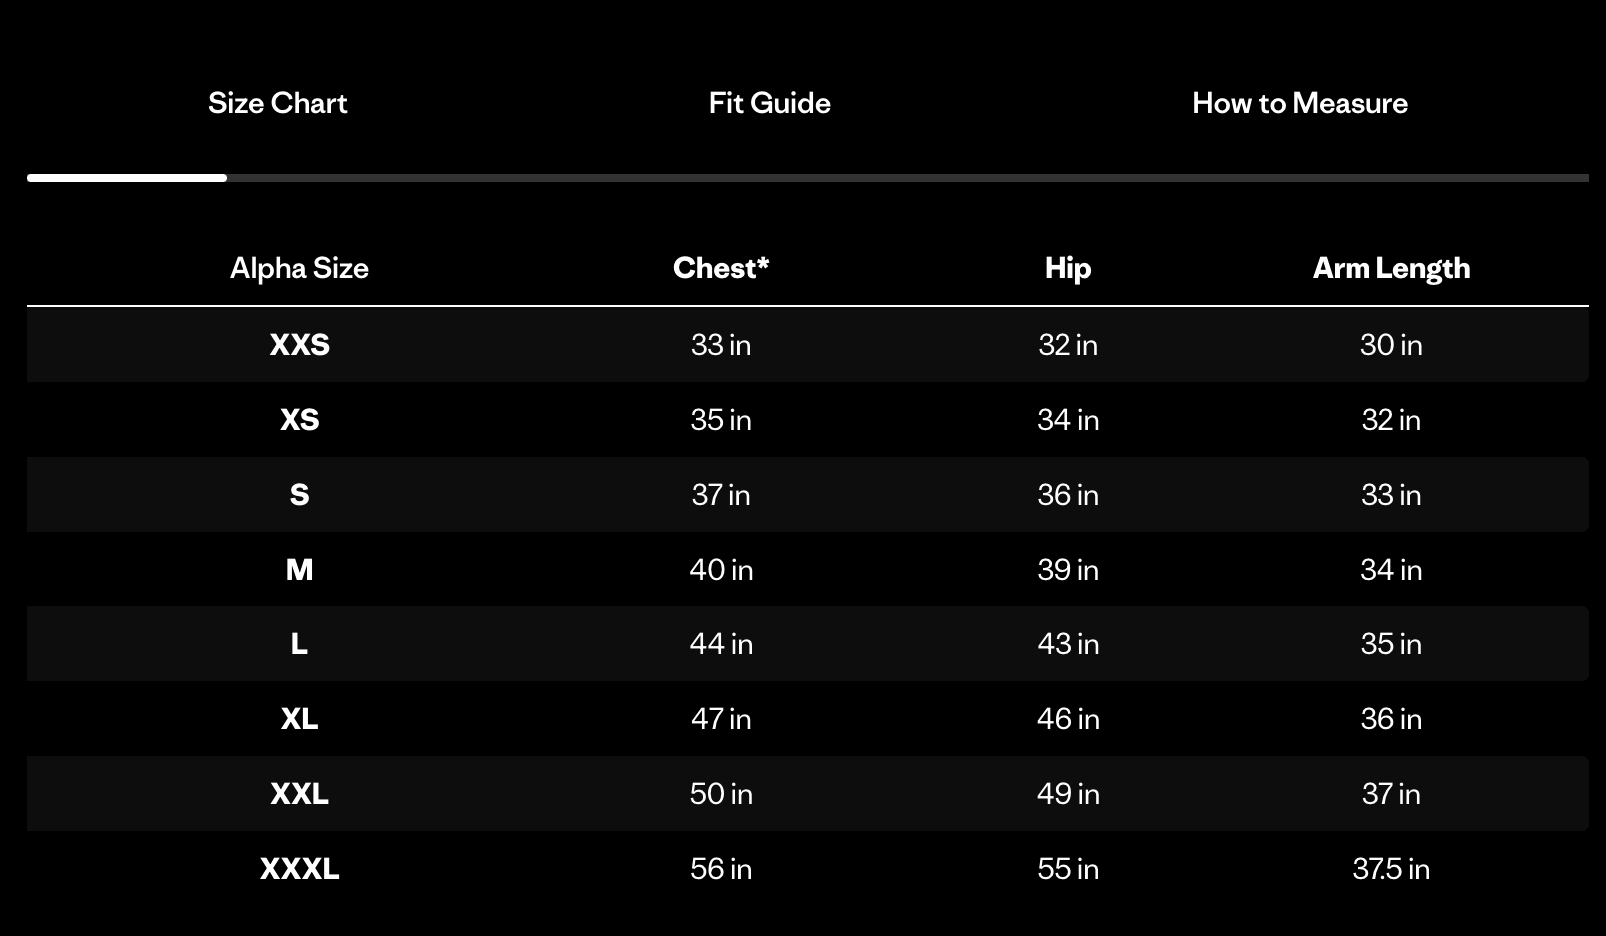Image resolution: width=1606 pixels, height=936 pixels.
Task: Select the XL size row label
Action: pos(299,719)
